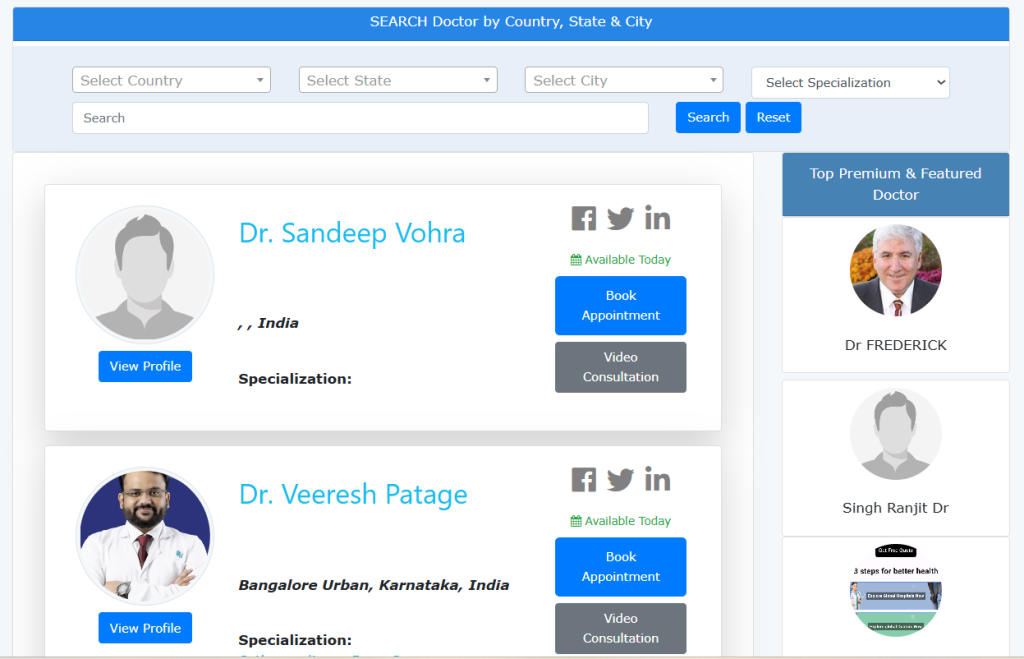Open Dr. Veeresh Patage name link
The image size is (1024, 659).
pyautogui.click(x=353, y=495)
